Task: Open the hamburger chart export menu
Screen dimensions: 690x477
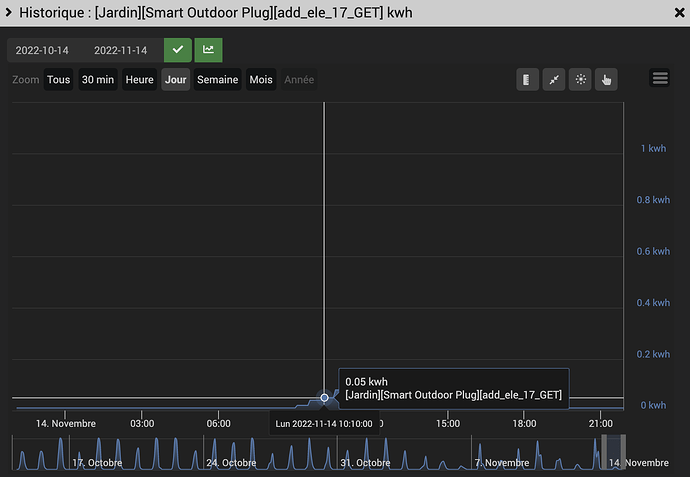Action: [x=659, y=79]
